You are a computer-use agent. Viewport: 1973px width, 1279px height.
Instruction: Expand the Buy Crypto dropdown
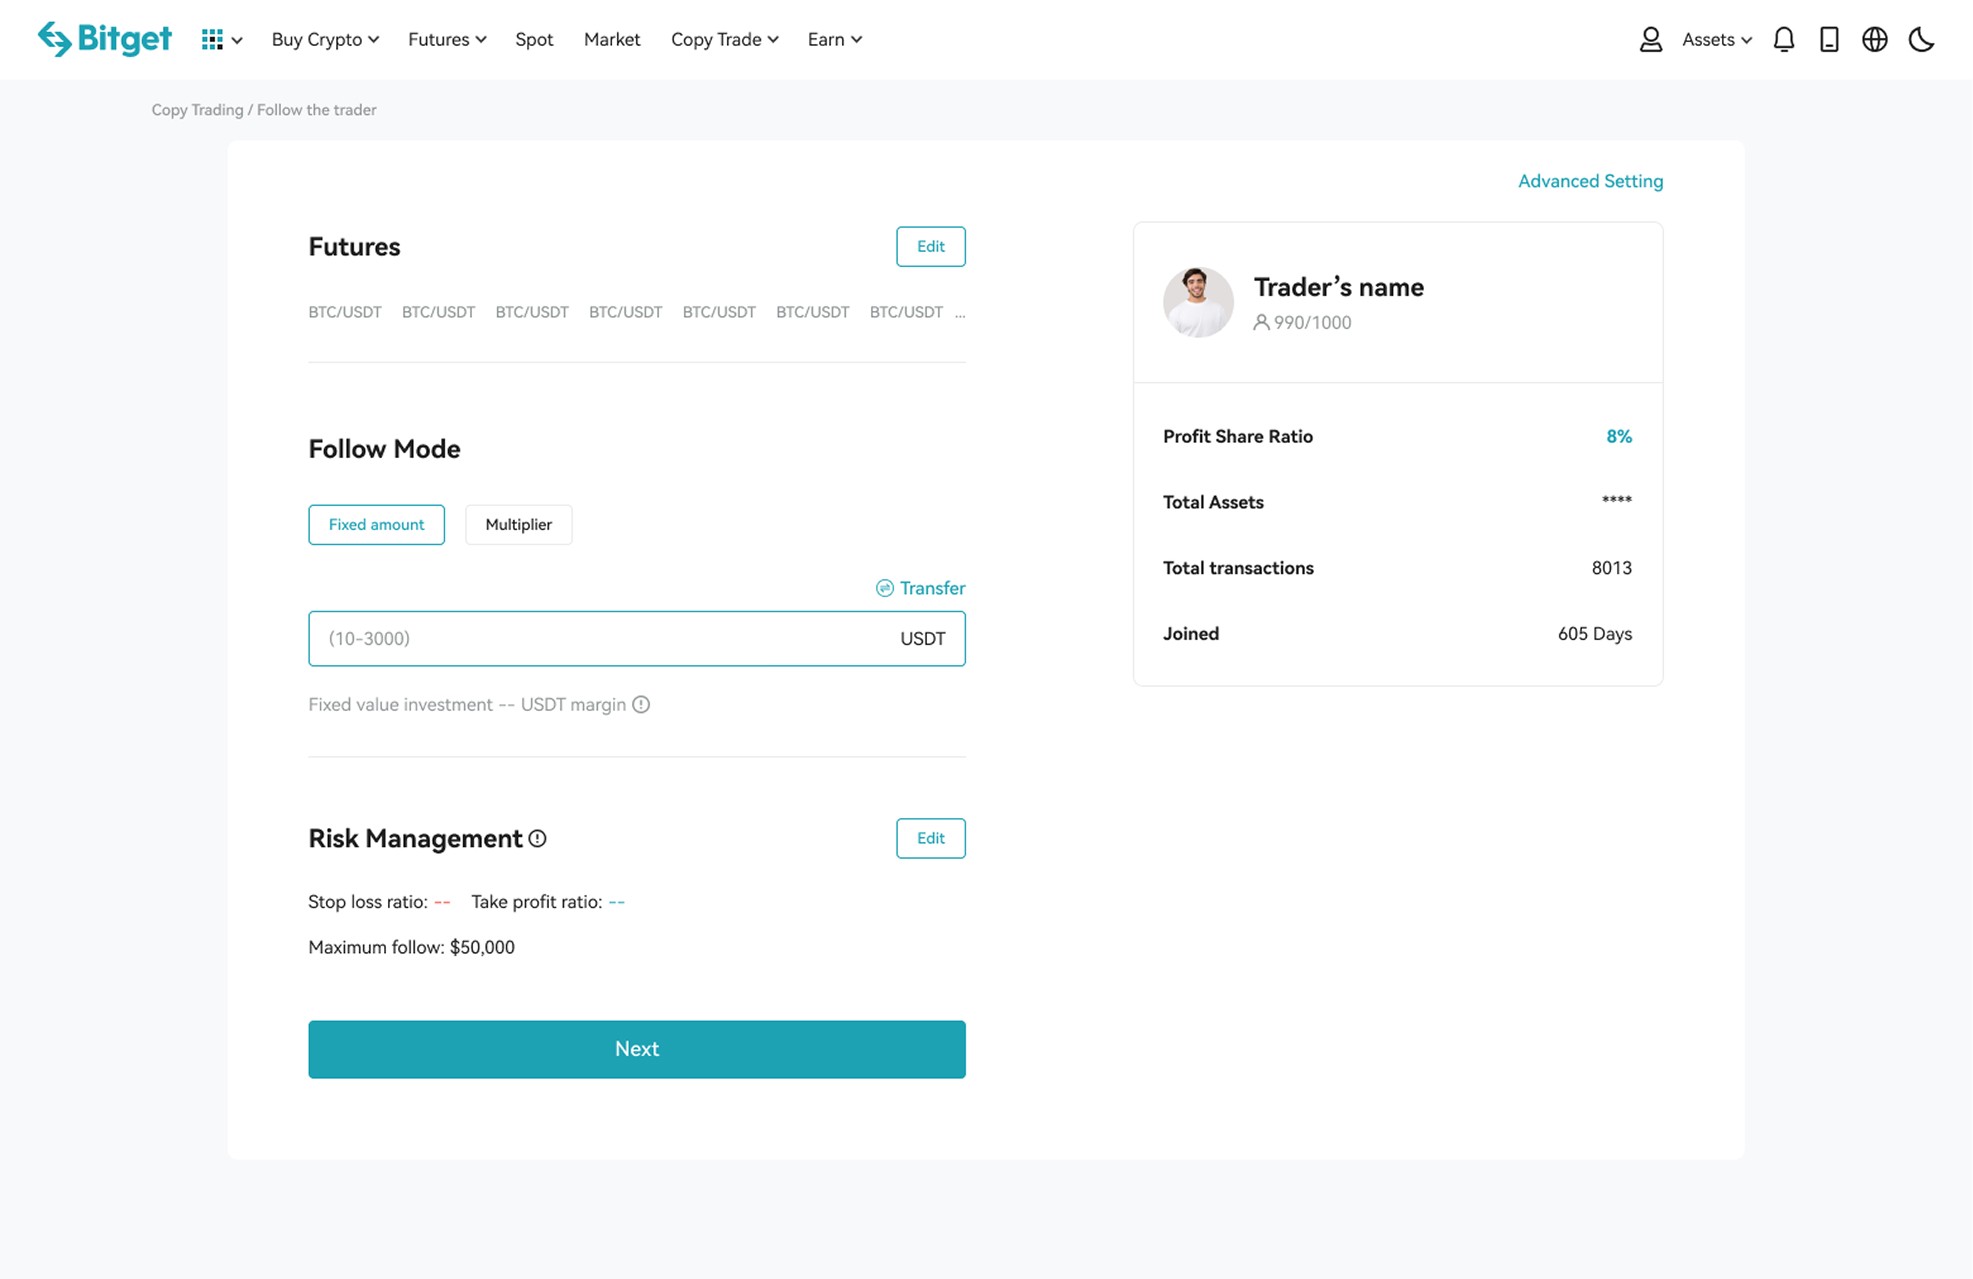tap(325, 40)
